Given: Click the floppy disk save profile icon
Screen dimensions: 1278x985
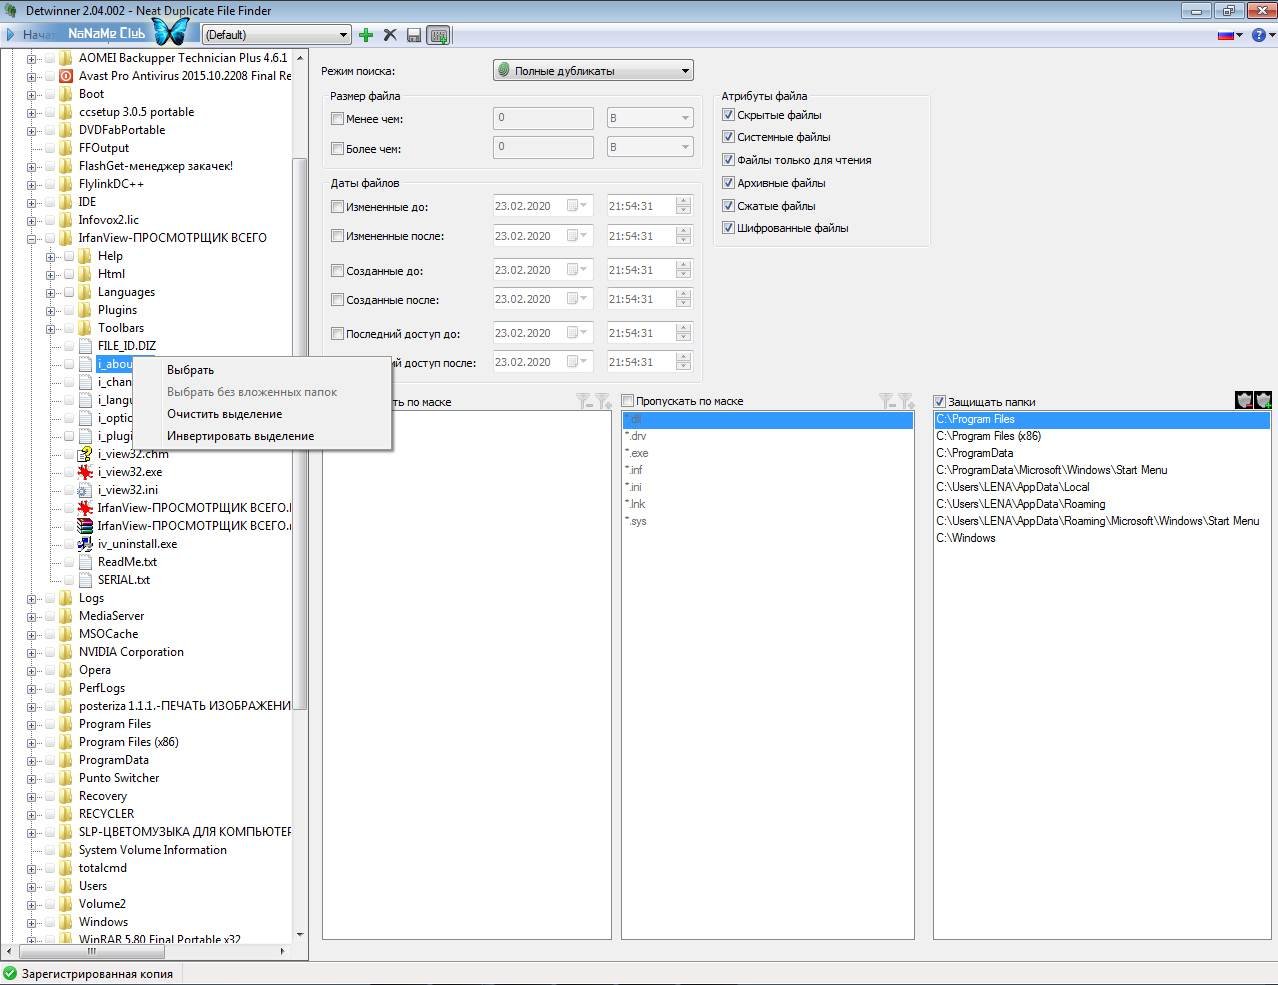Looking at the screenshot, I should tap(414, 35).
